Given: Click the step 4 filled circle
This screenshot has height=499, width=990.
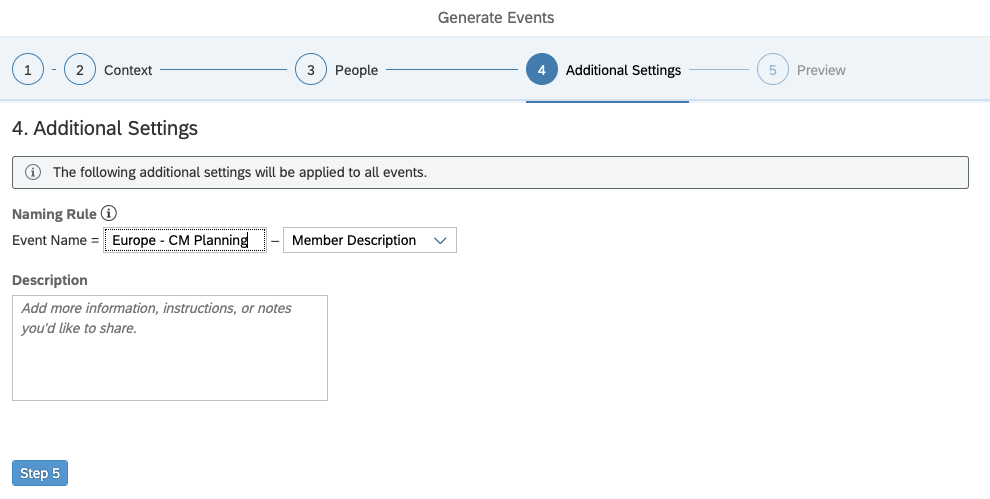Looking at the screenshot, I should (x=542, y=69).
